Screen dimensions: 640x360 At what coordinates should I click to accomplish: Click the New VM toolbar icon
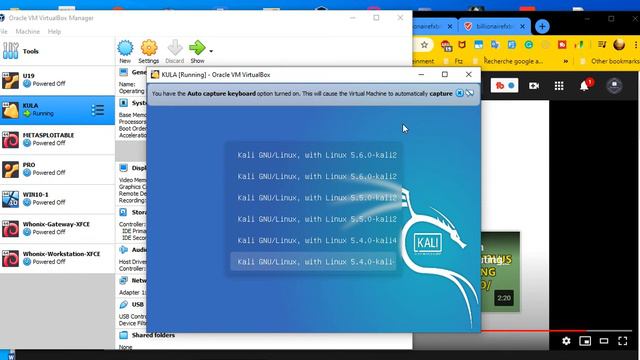125,48
